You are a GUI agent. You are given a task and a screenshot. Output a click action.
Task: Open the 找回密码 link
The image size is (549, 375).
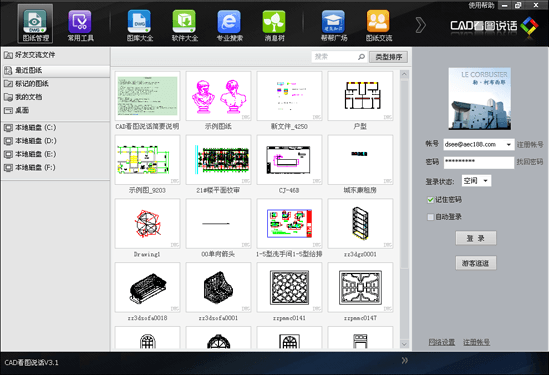click(530, 162)
